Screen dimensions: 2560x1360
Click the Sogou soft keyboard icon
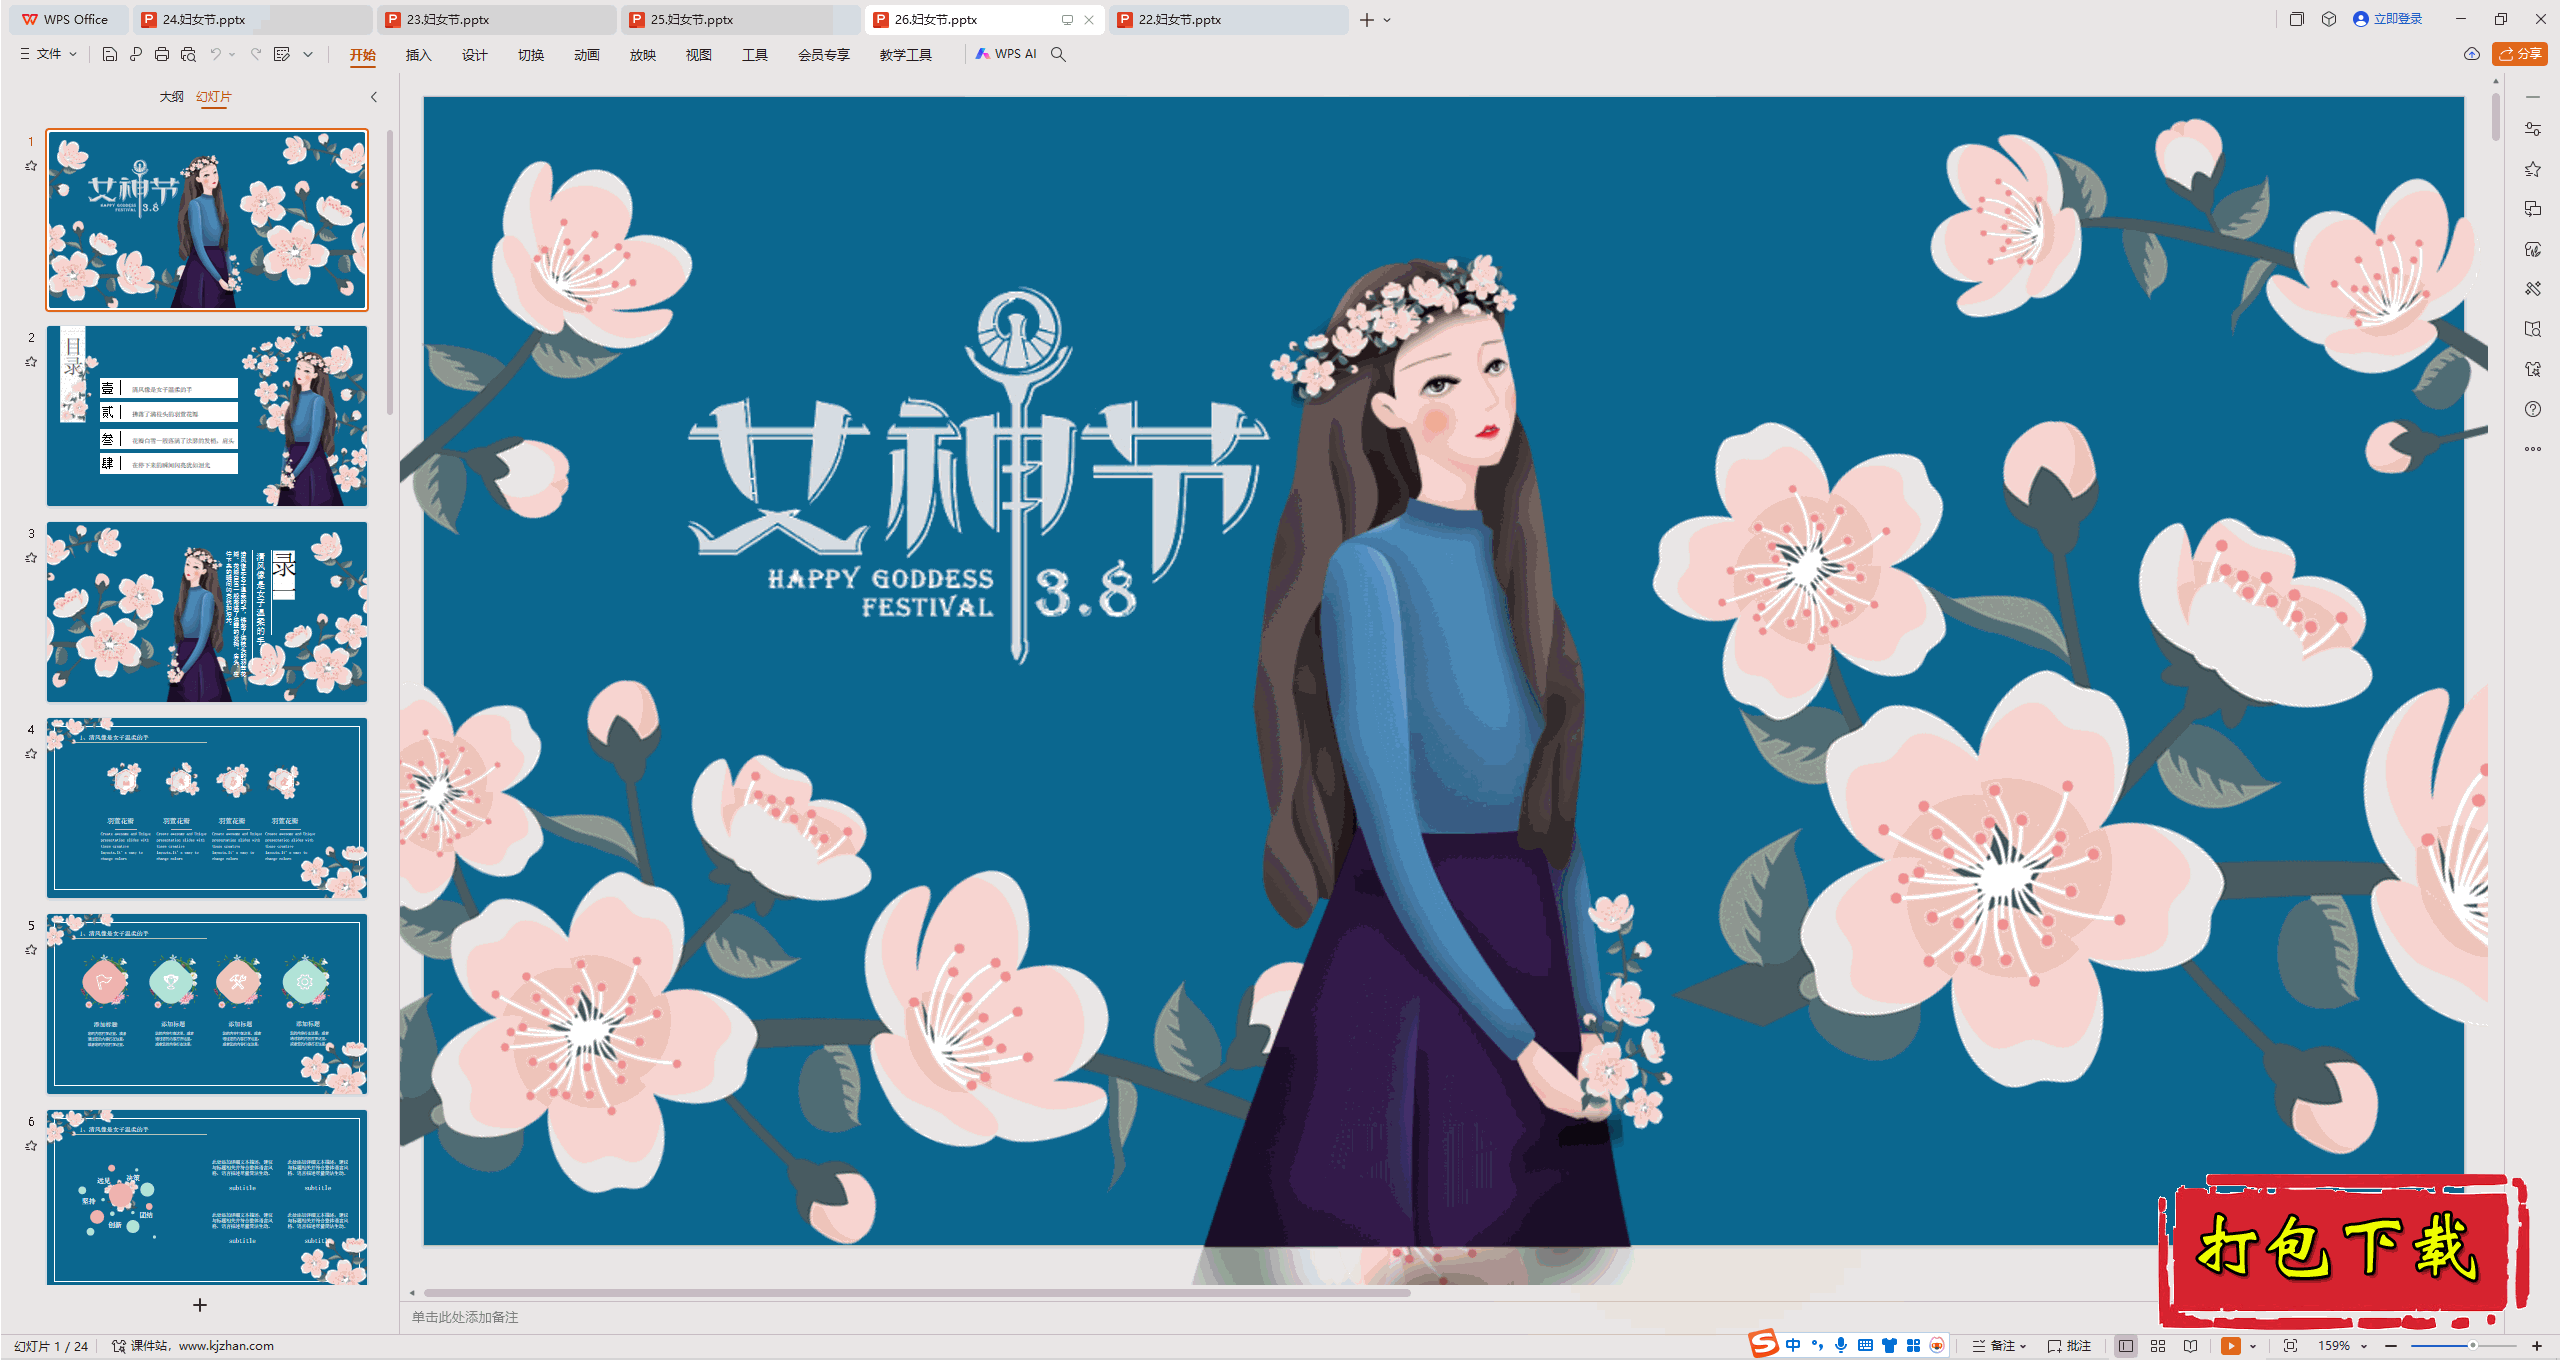[1865, 1345]
